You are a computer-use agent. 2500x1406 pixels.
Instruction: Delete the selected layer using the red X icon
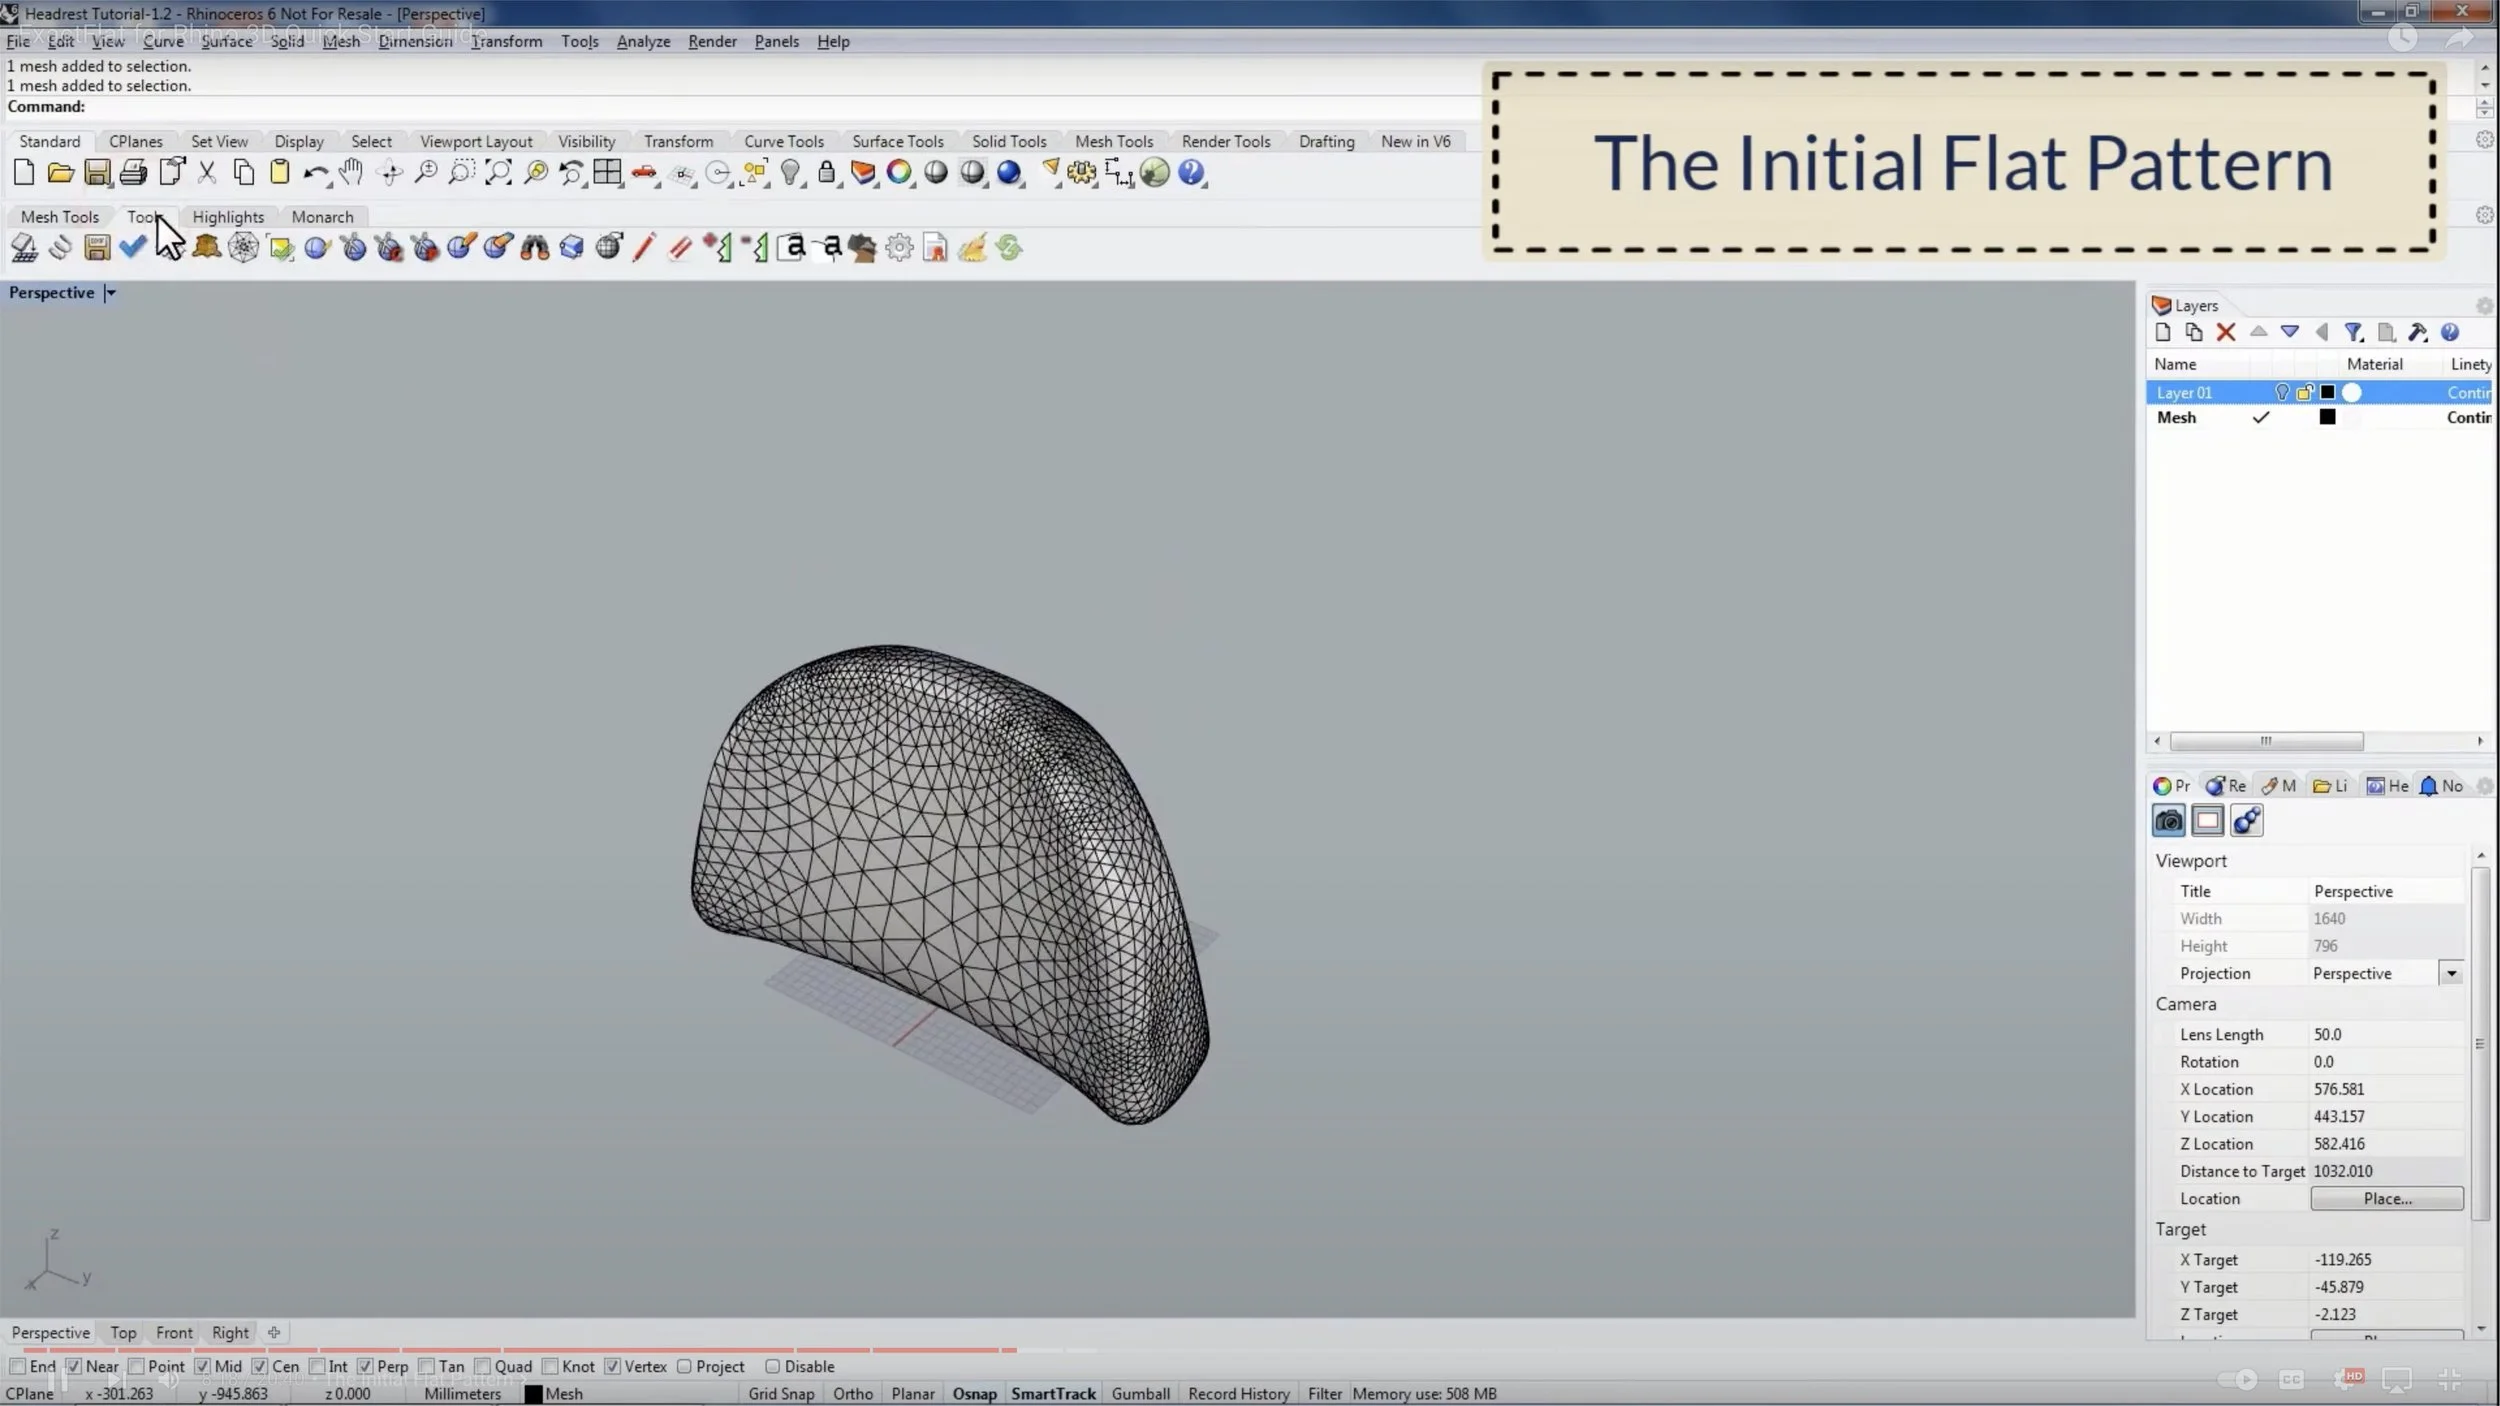tap(2225, 332)
